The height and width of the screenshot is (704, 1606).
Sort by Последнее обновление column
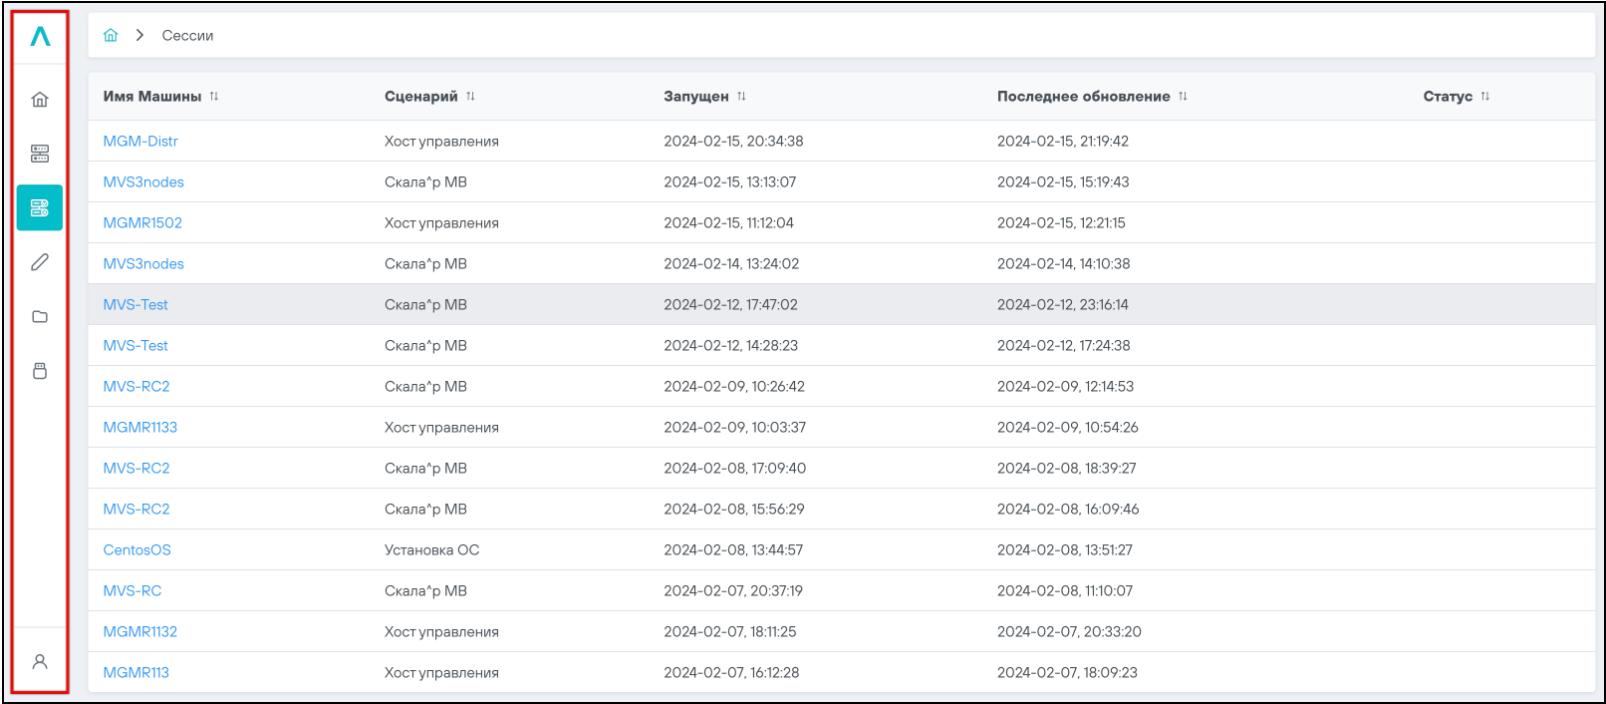pyautogui.click(x=1182, y=97)
